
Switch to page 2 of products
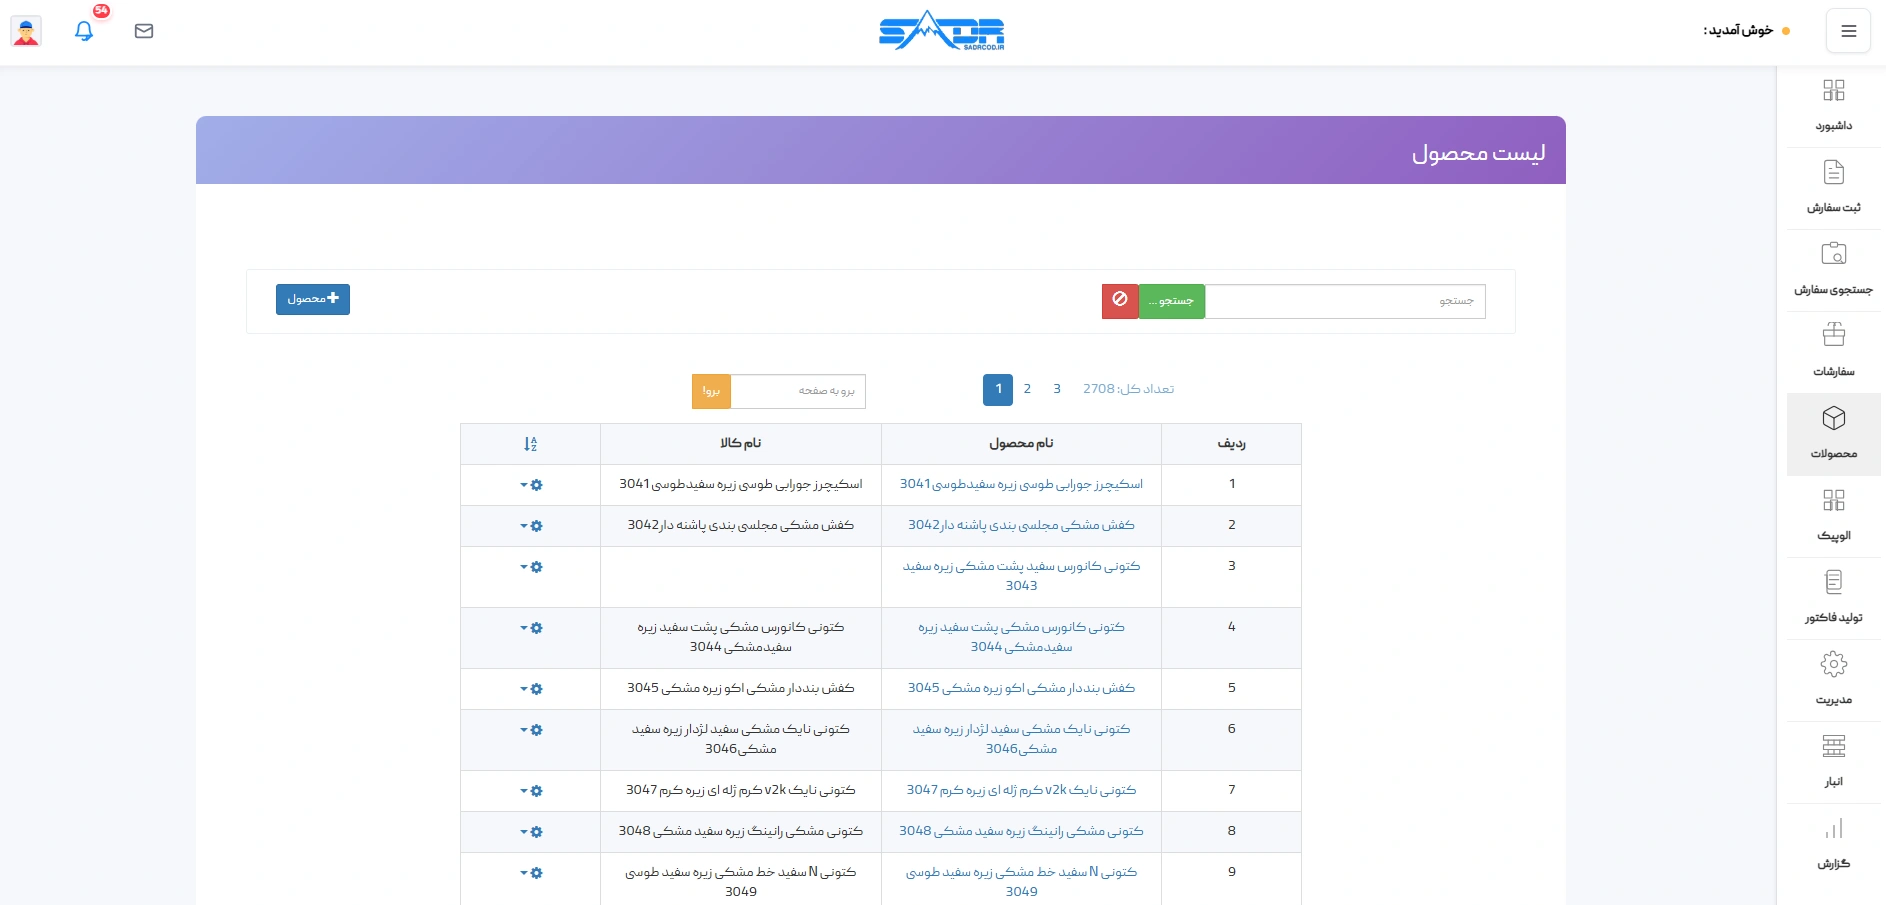pos(1027,390)
